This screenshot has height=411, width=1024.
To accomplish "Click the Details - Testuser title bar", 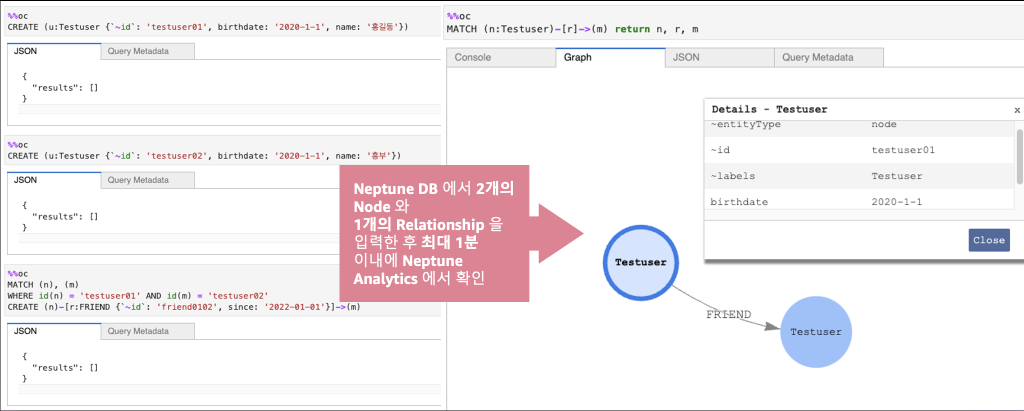I will [863, 110].
